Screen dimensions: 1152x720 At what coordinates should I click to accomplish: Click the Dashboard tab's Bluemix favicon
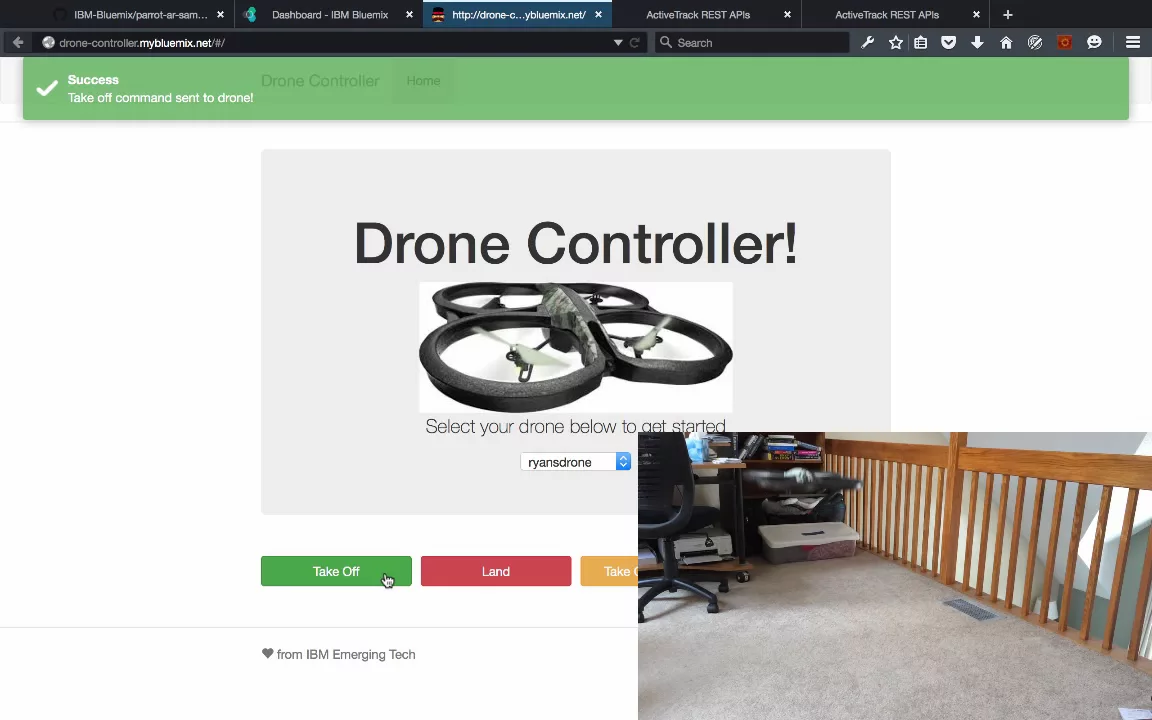(251, 15)
